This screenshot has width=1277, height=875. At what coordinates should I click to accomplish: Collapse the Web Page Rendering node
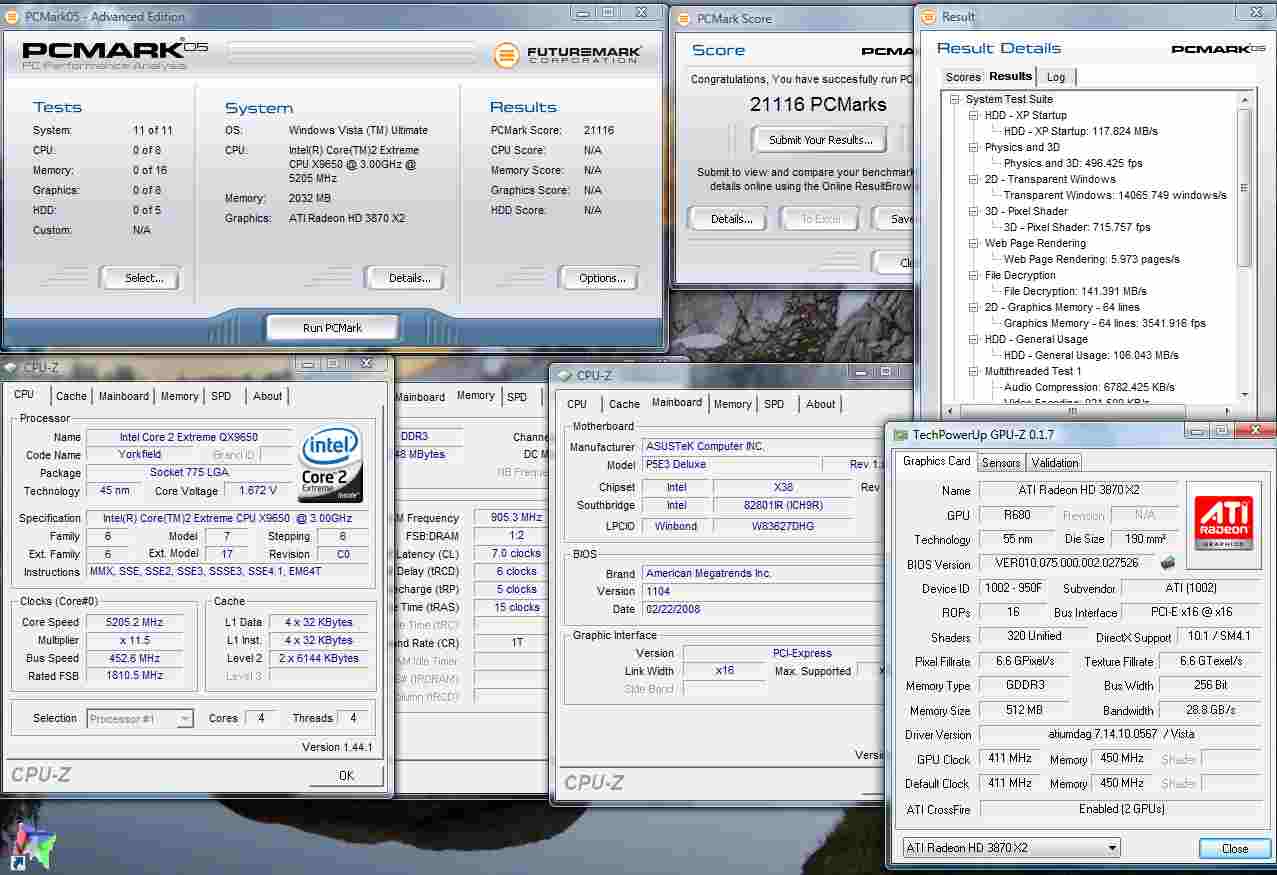974,243
